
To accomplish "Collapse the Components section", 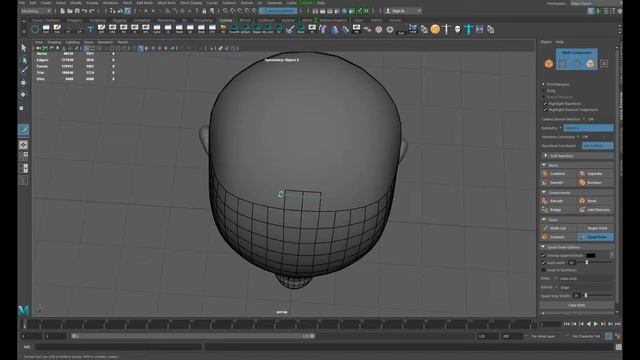I will coord(544,192).
